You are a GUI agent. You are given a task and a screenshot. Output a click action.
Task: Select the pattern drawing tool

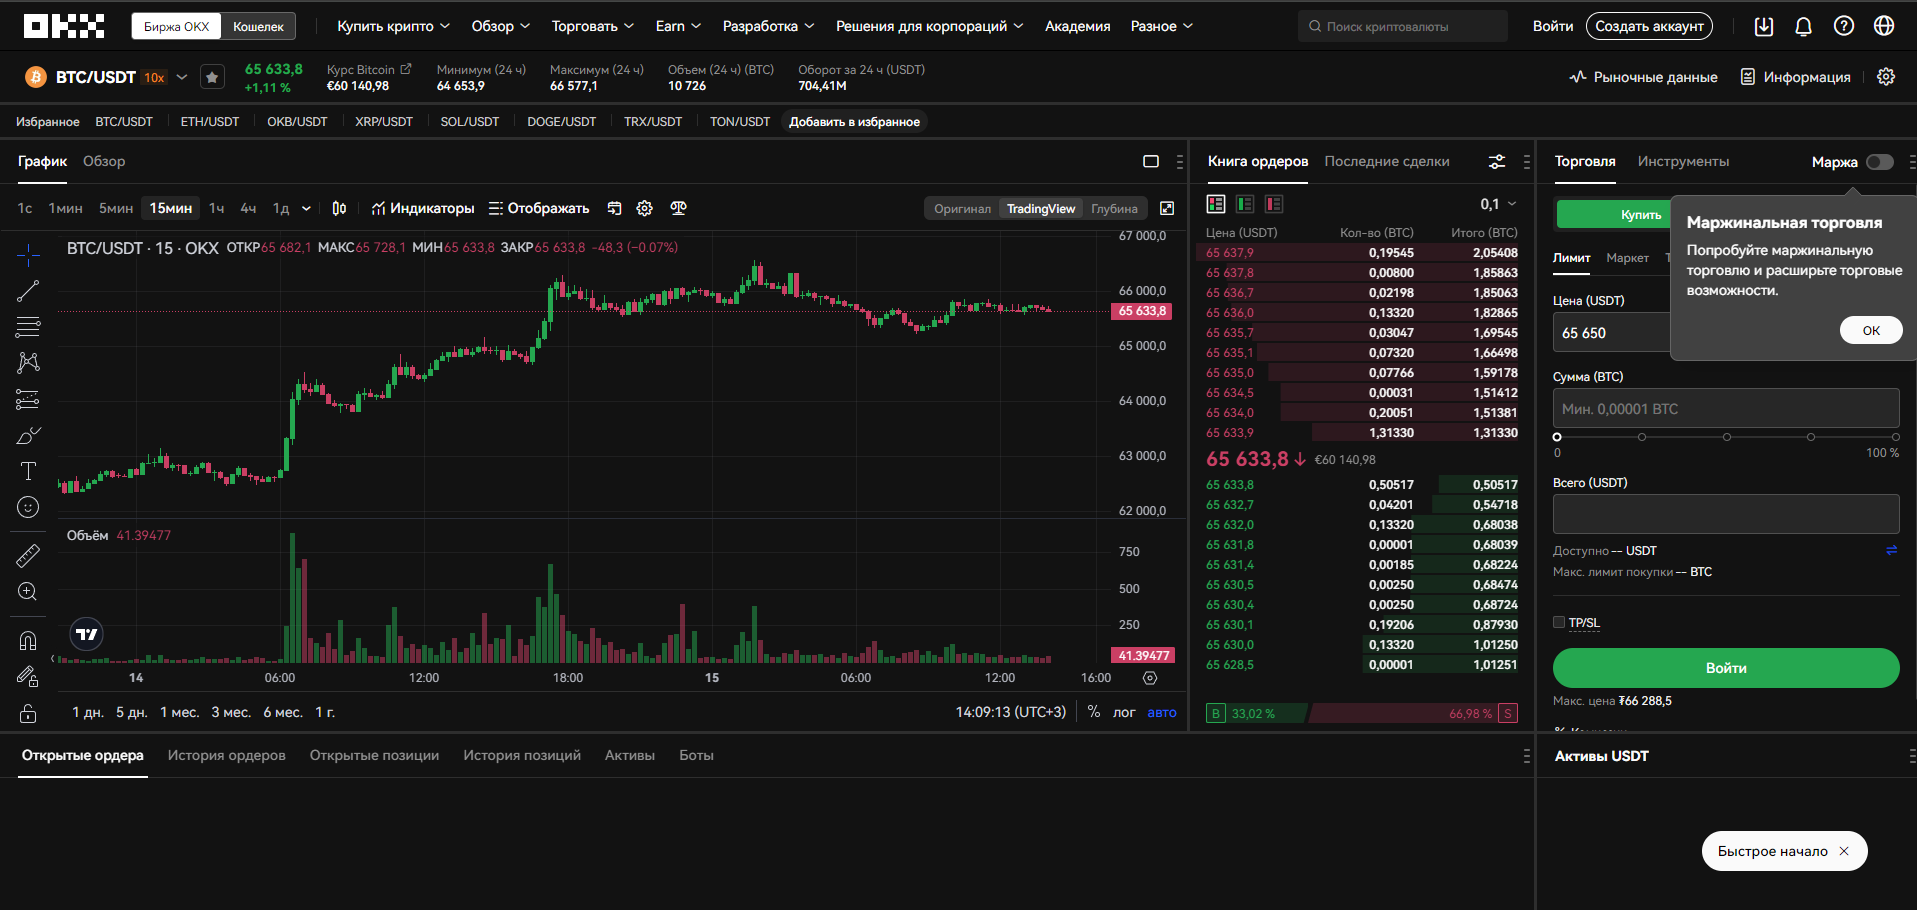(x=28, y=362)
